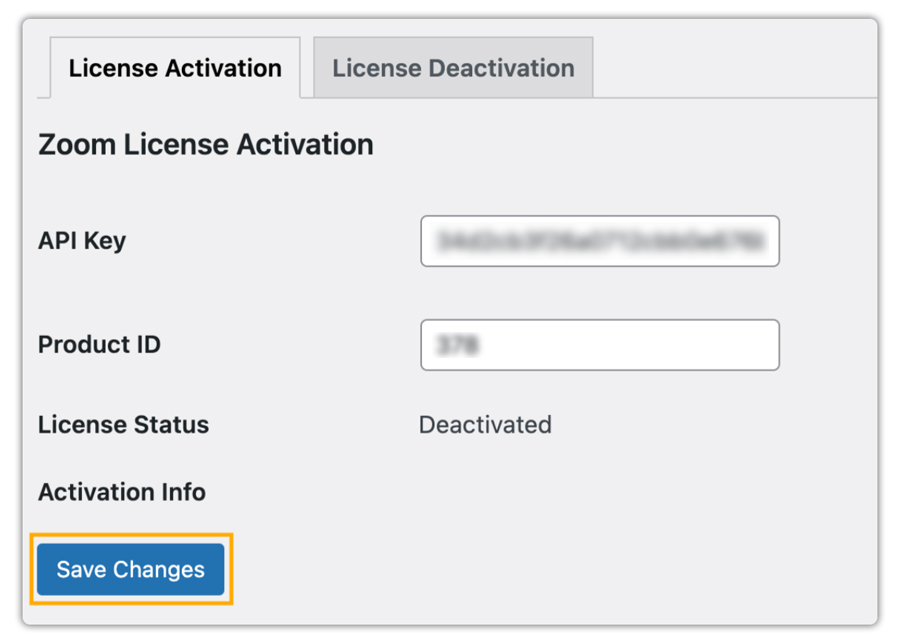Image resolution: width=900 pixels, height=642 pixels.
Task: Click the API Key label
Action: tap(81, 241)
